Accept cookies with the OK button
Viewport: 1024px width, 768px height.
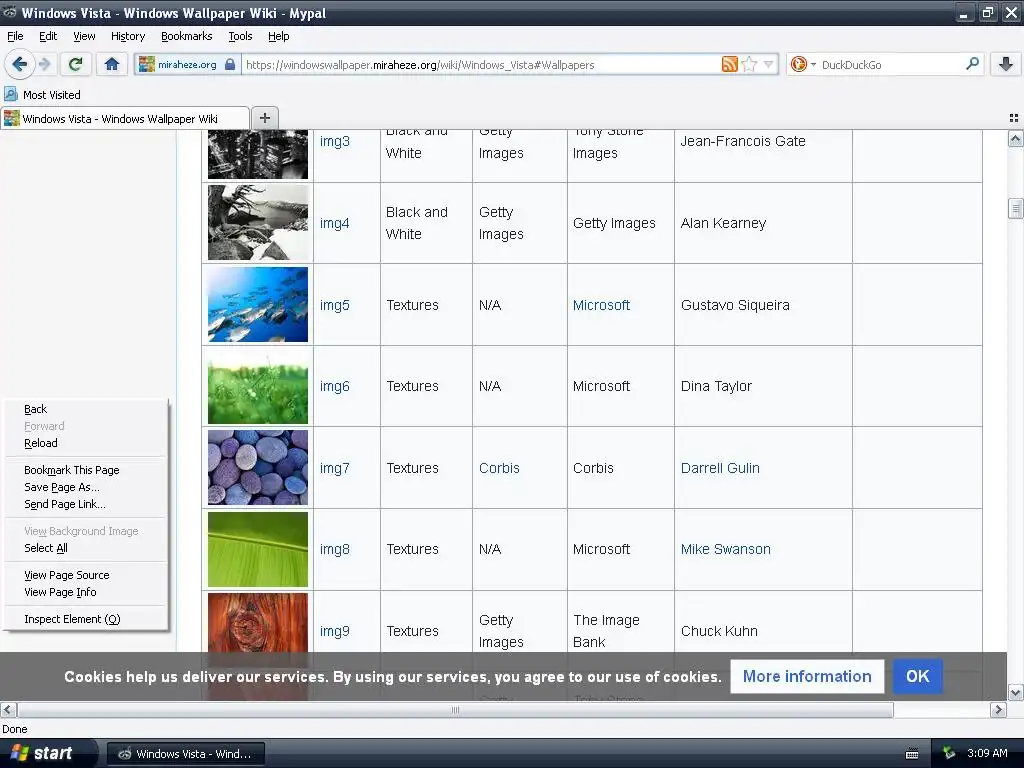point(918,677)
